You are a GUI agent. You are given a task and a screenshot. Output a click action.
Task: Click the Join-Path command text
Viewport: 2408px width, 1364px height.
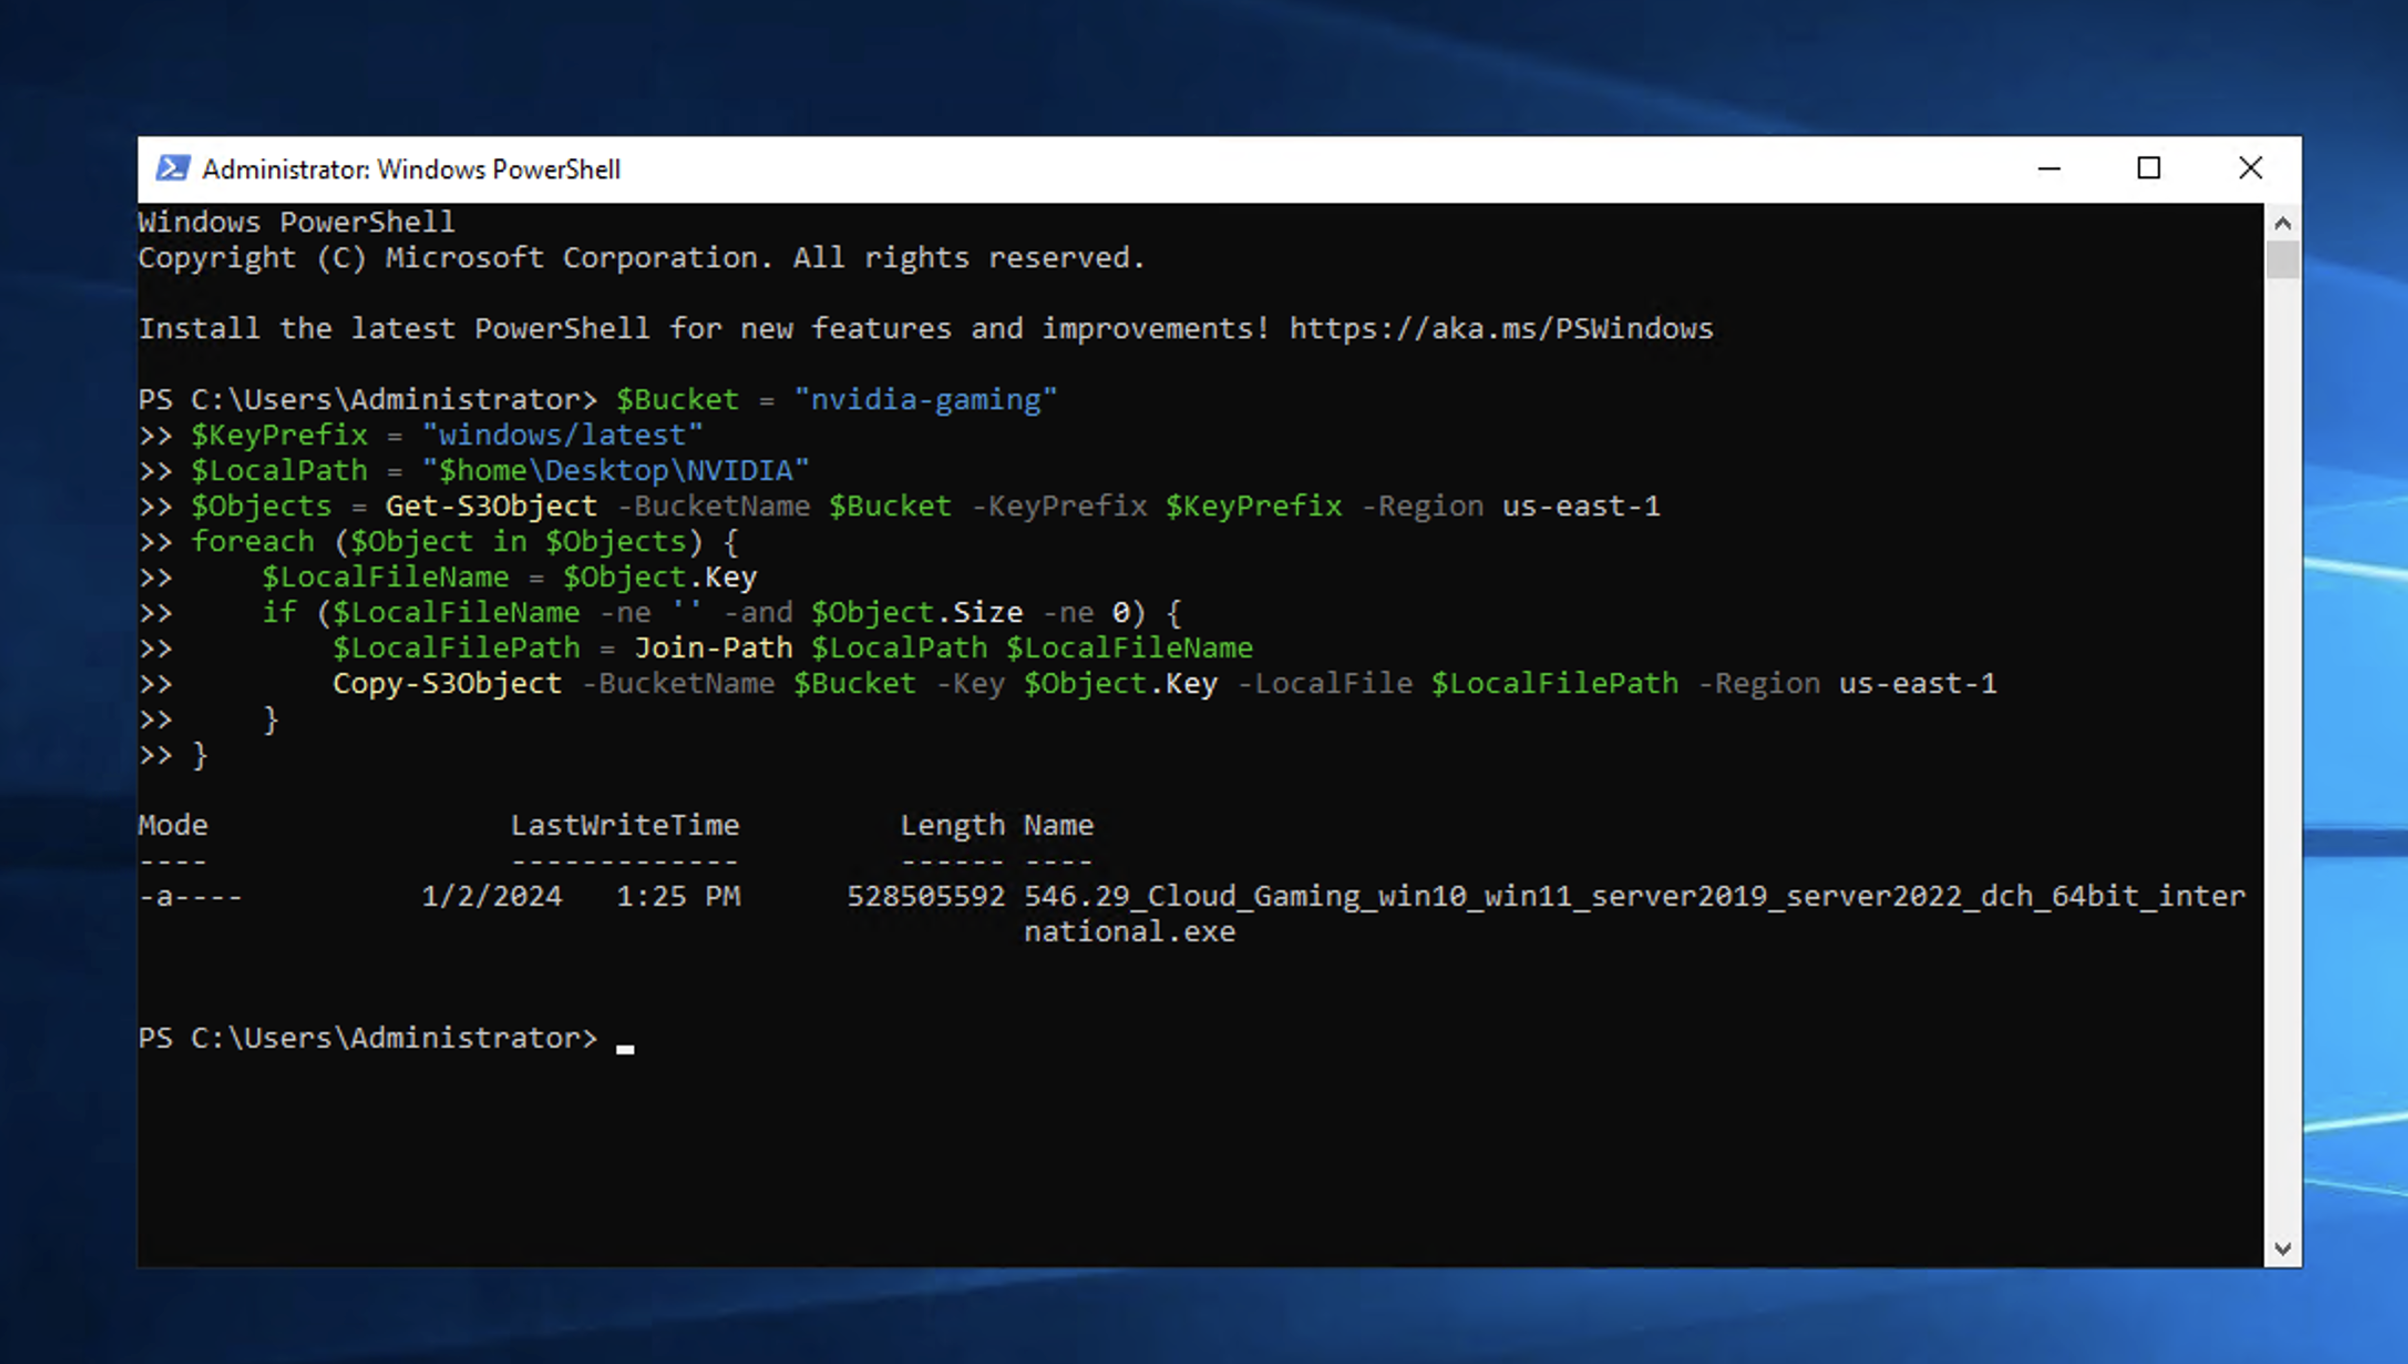click(713, 648)
